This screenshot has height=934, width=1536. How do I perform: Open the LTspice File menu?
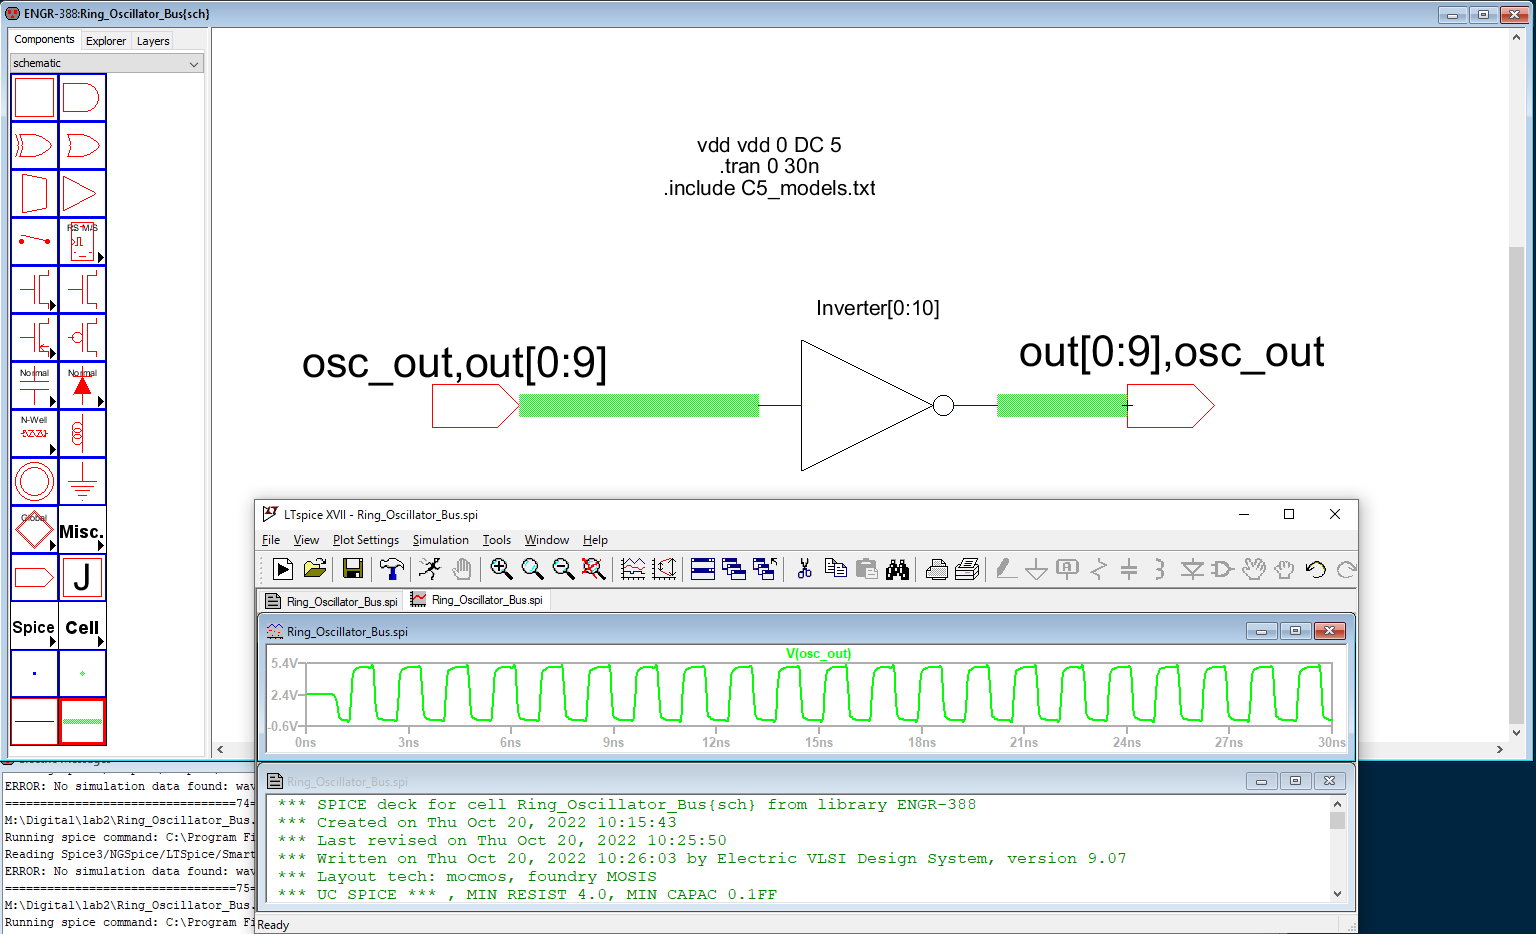tap(271, 540)
